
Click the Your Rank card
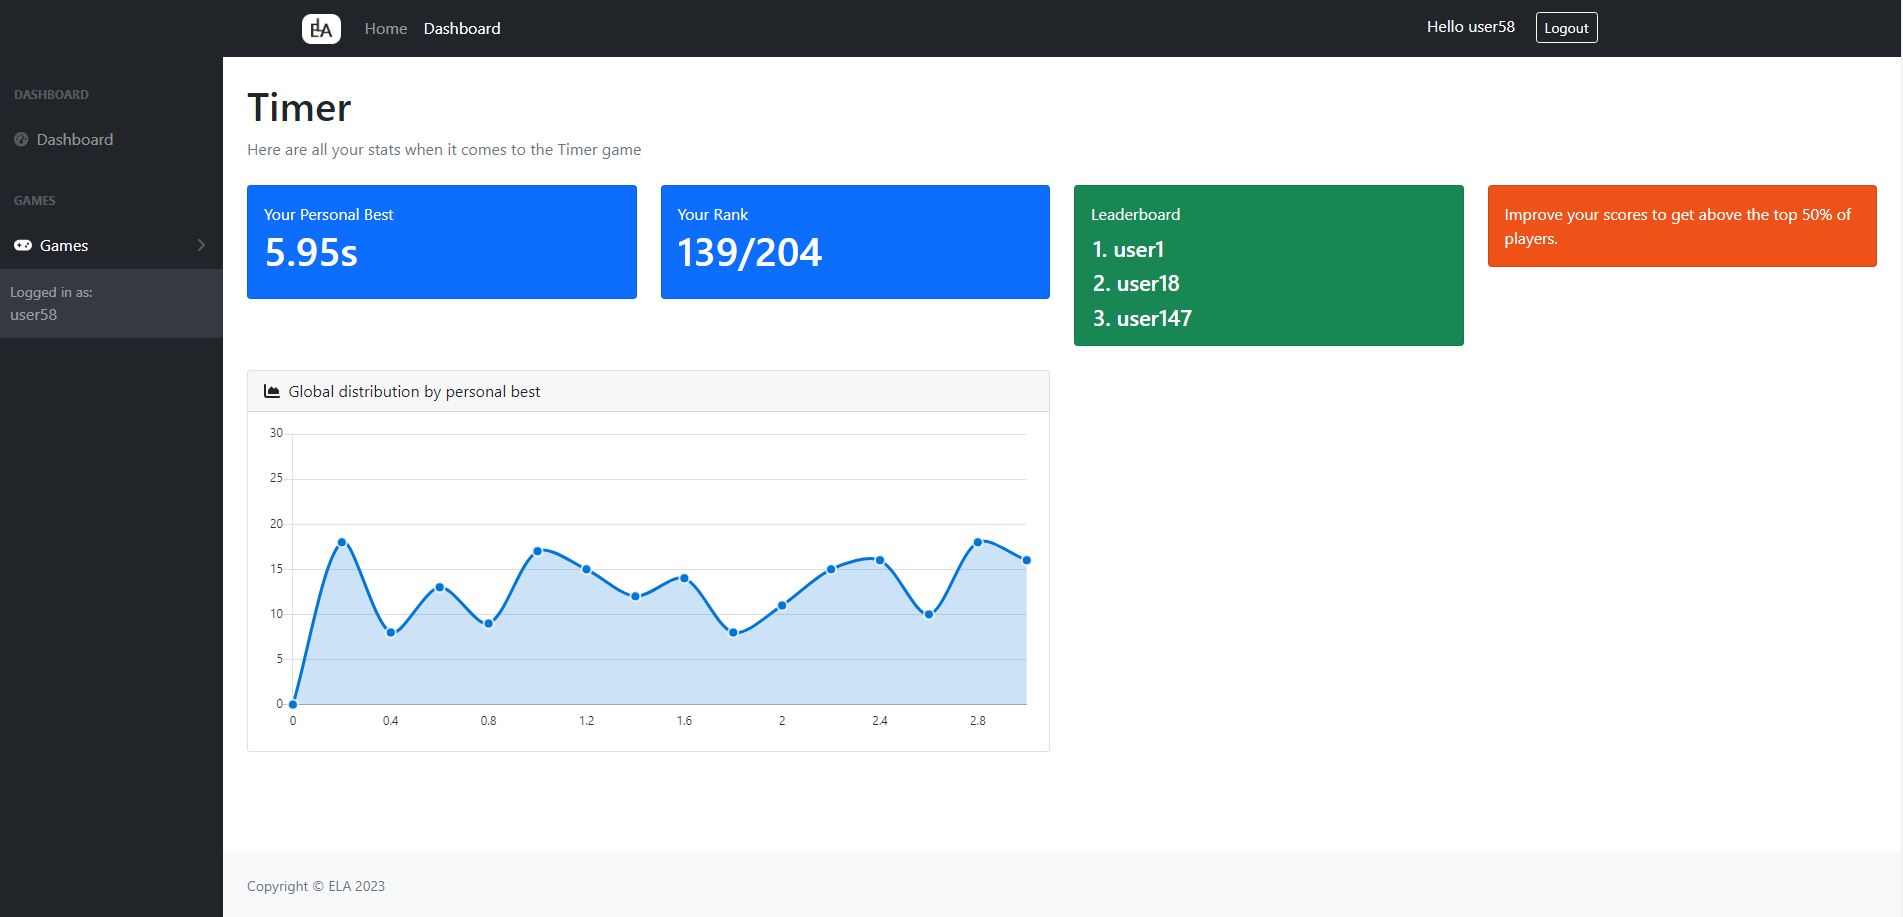855,241
